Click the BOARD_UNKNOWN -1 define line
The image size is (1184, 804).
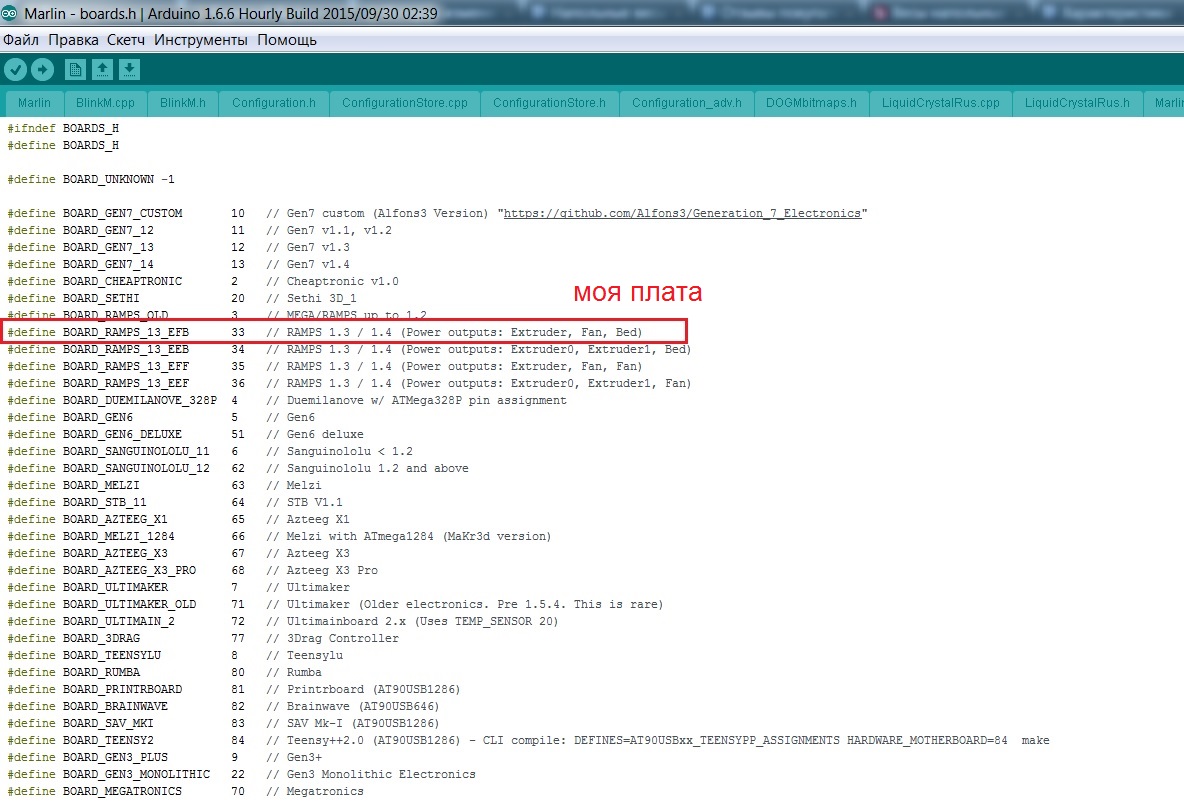click(91, 179)
